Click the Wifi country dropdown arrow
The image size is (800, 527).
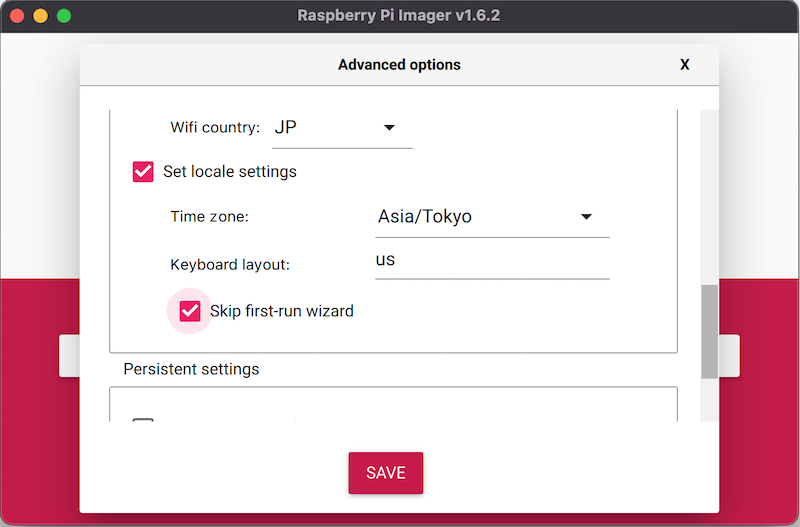[389, 128]
